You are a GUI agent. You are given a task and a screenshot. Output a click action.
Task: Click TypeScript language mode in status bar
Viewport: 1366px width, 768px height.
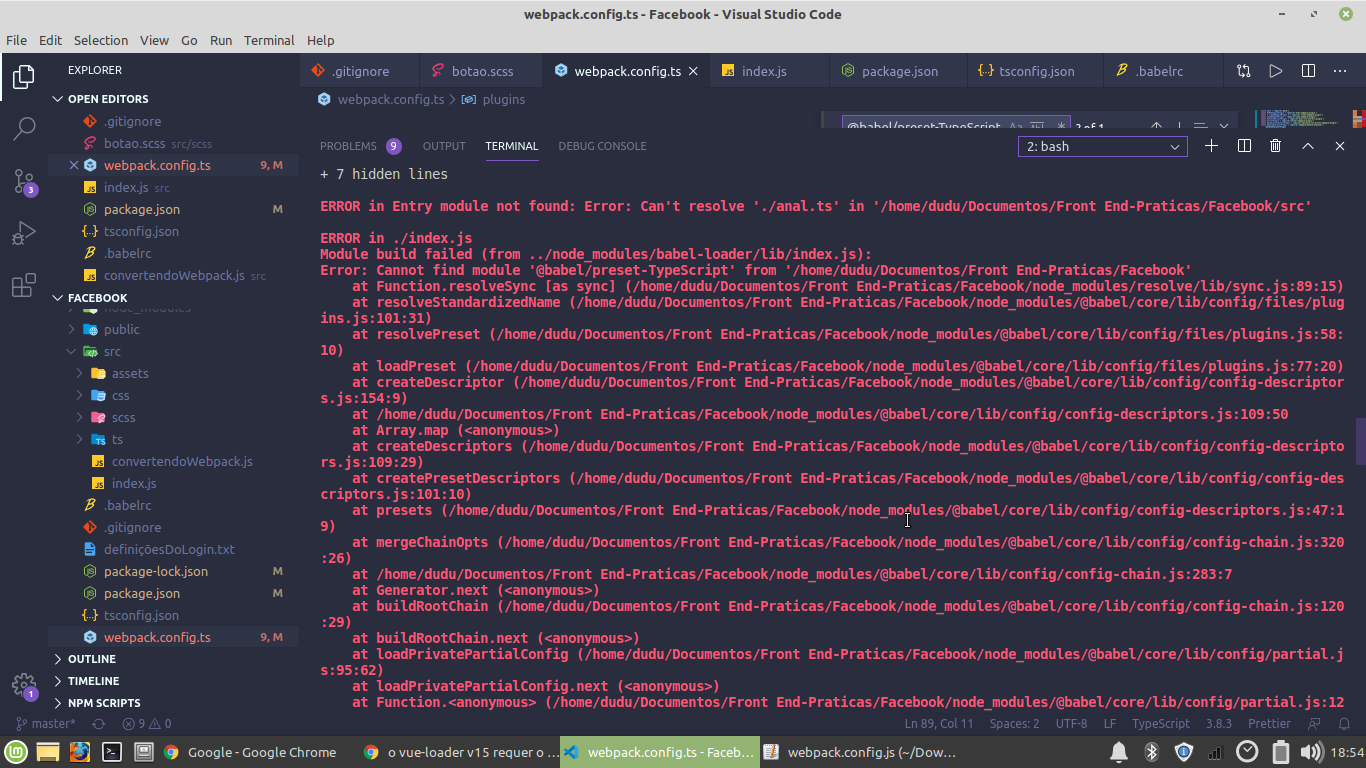click(1160, 723)
